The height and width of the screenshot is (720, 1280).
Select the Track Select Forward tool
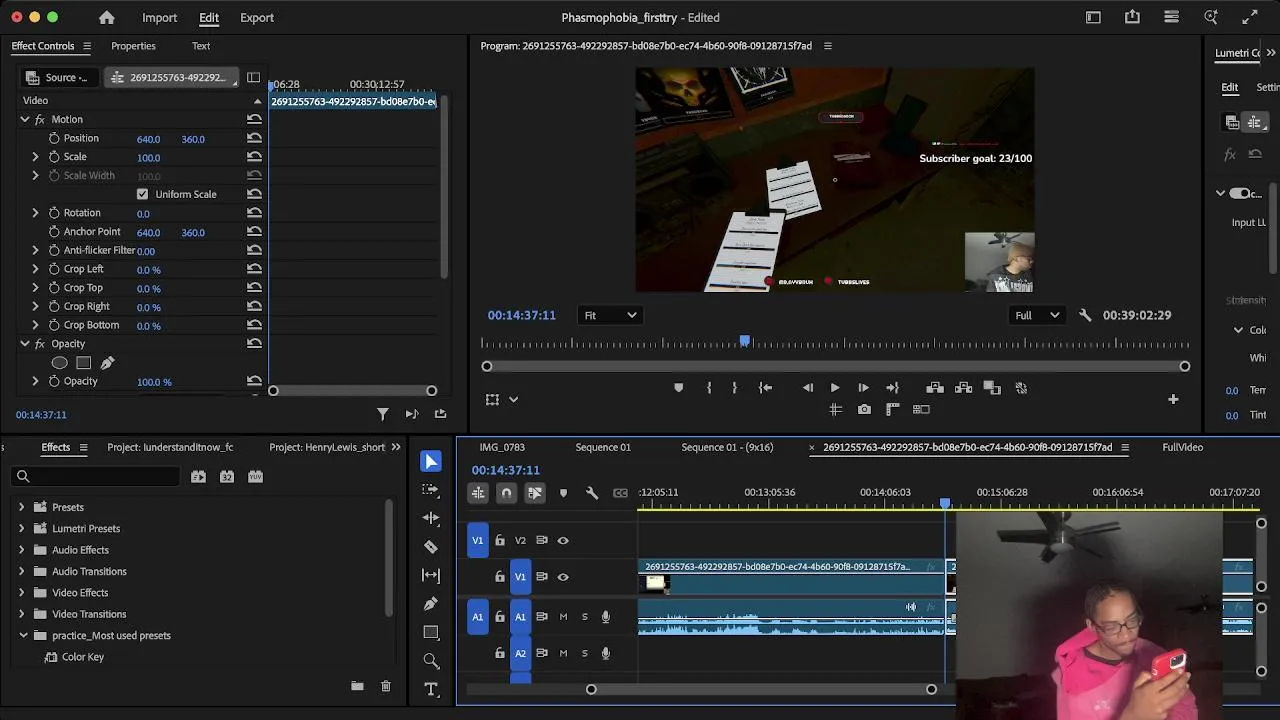431,489
